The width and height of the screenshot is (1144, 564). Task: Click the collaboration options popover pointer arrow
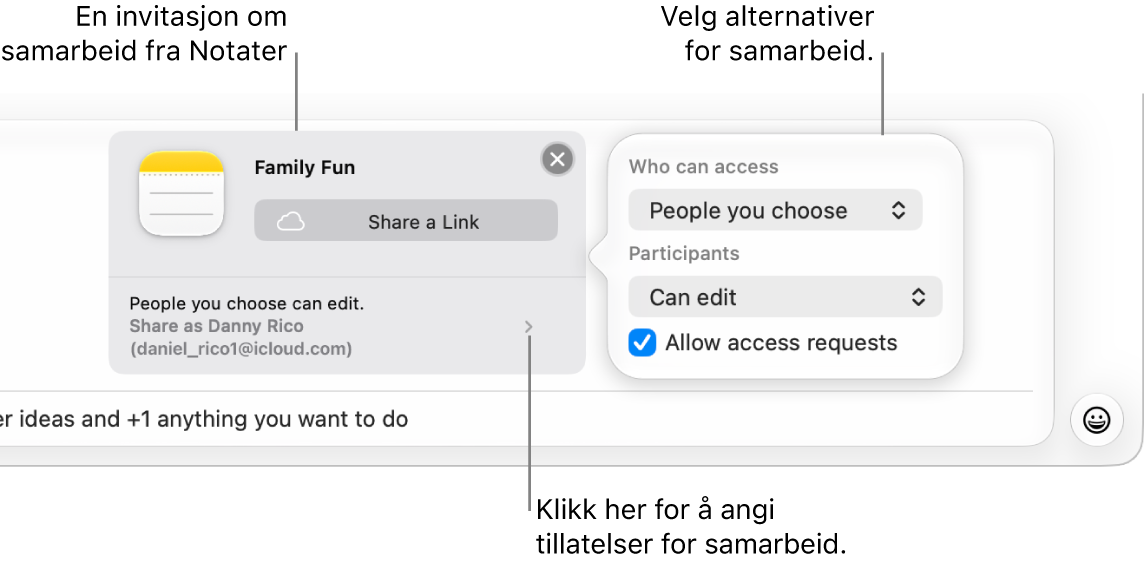(598, 257)
